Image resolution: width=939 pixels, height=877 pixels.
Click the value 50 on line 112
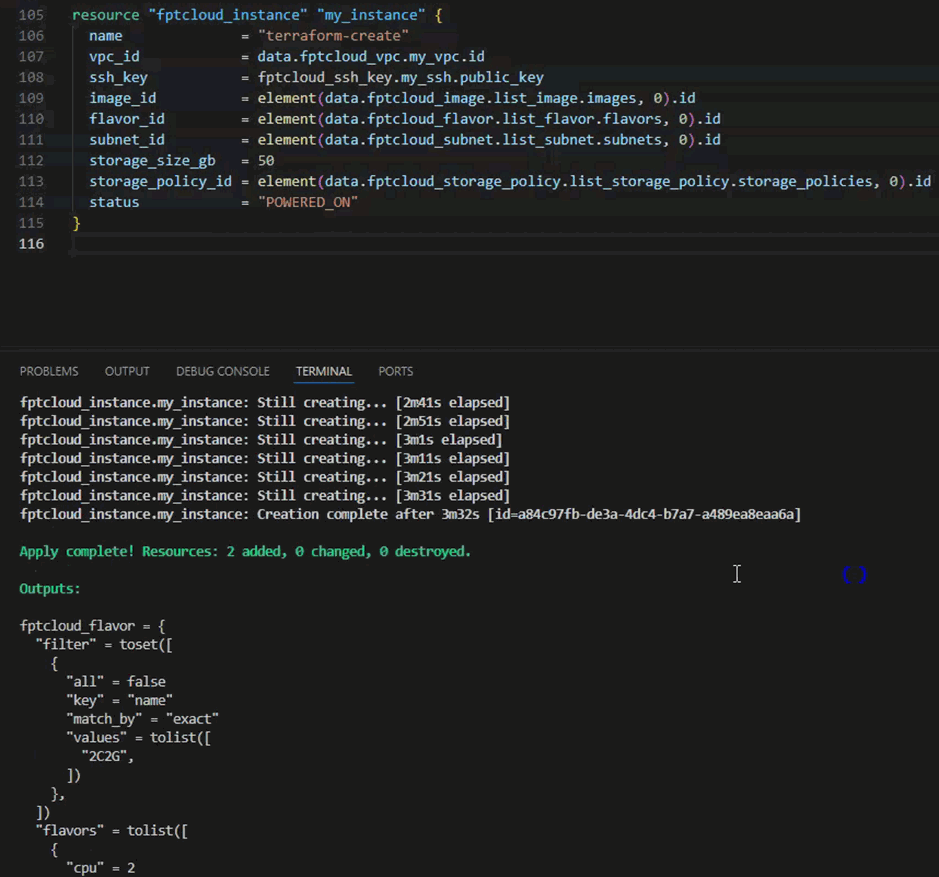[266, 161]
